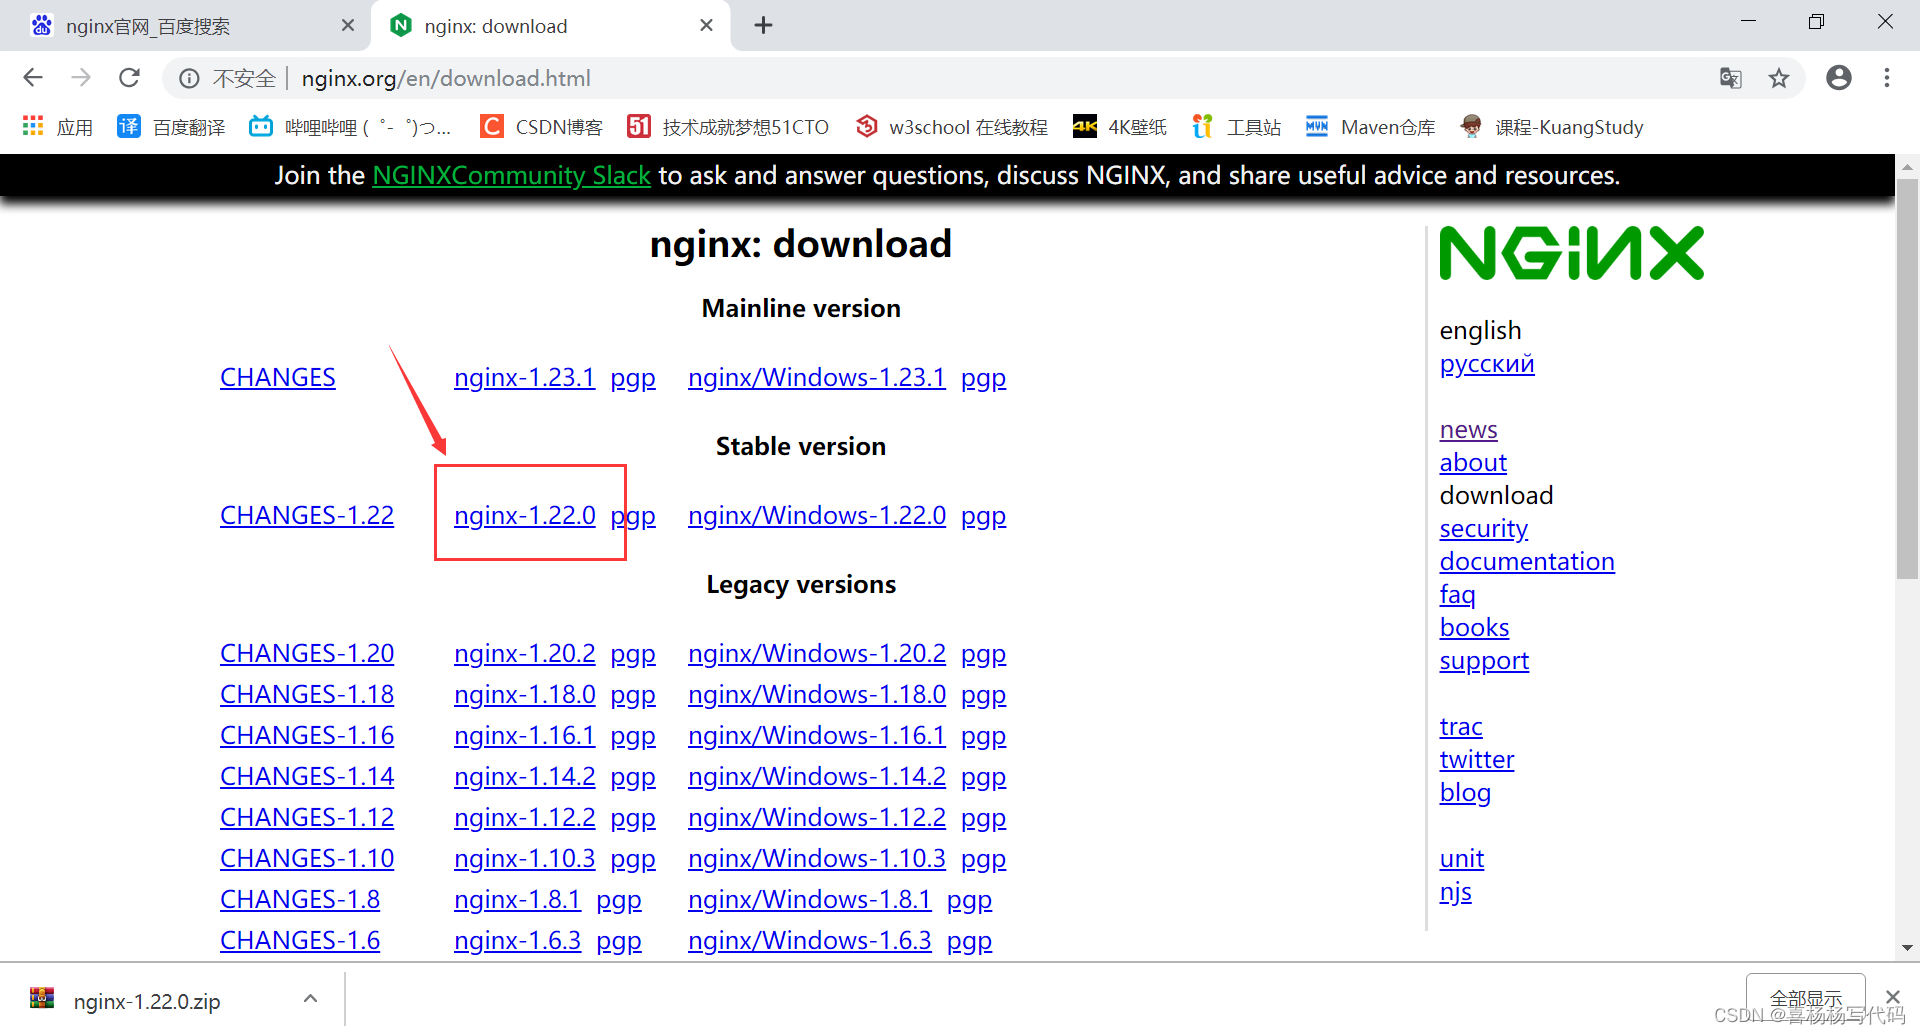Open the Chrome three-dot menu

(x=1887, y=78)
